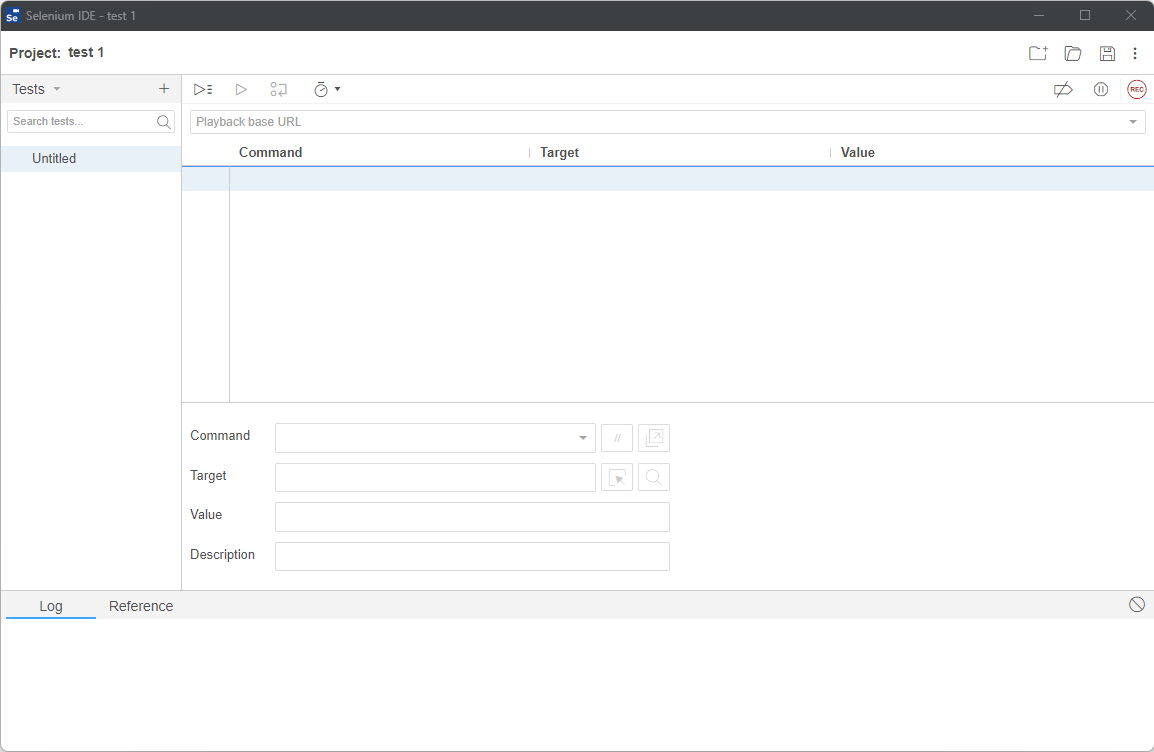Save the project with the floppy disk icon
Image resolution: width=1154 pixels, height=752 pixels.
click(1107, 53)
